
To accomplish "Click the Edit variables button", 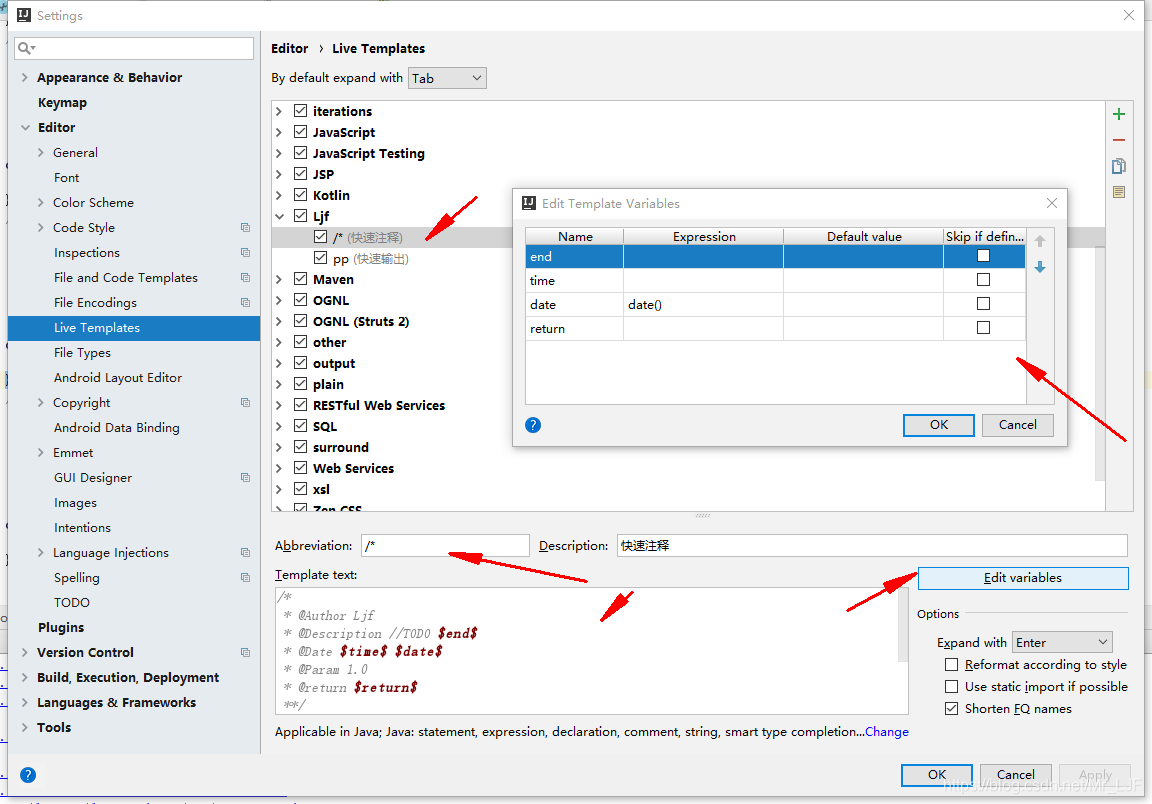I will coord(1023,578).
